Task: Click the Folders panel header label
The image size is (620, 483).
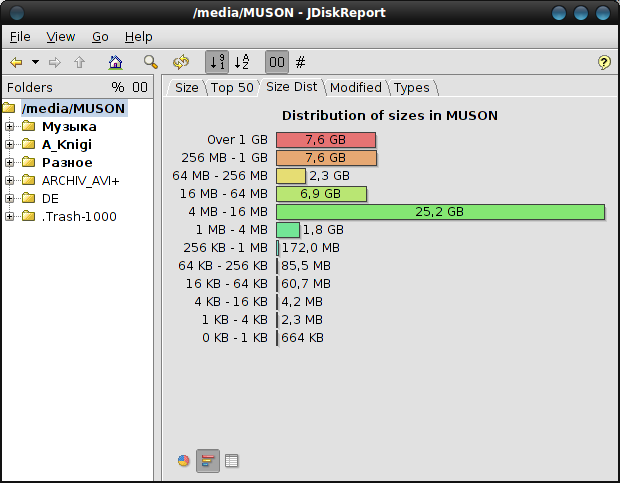Action: 30,87
